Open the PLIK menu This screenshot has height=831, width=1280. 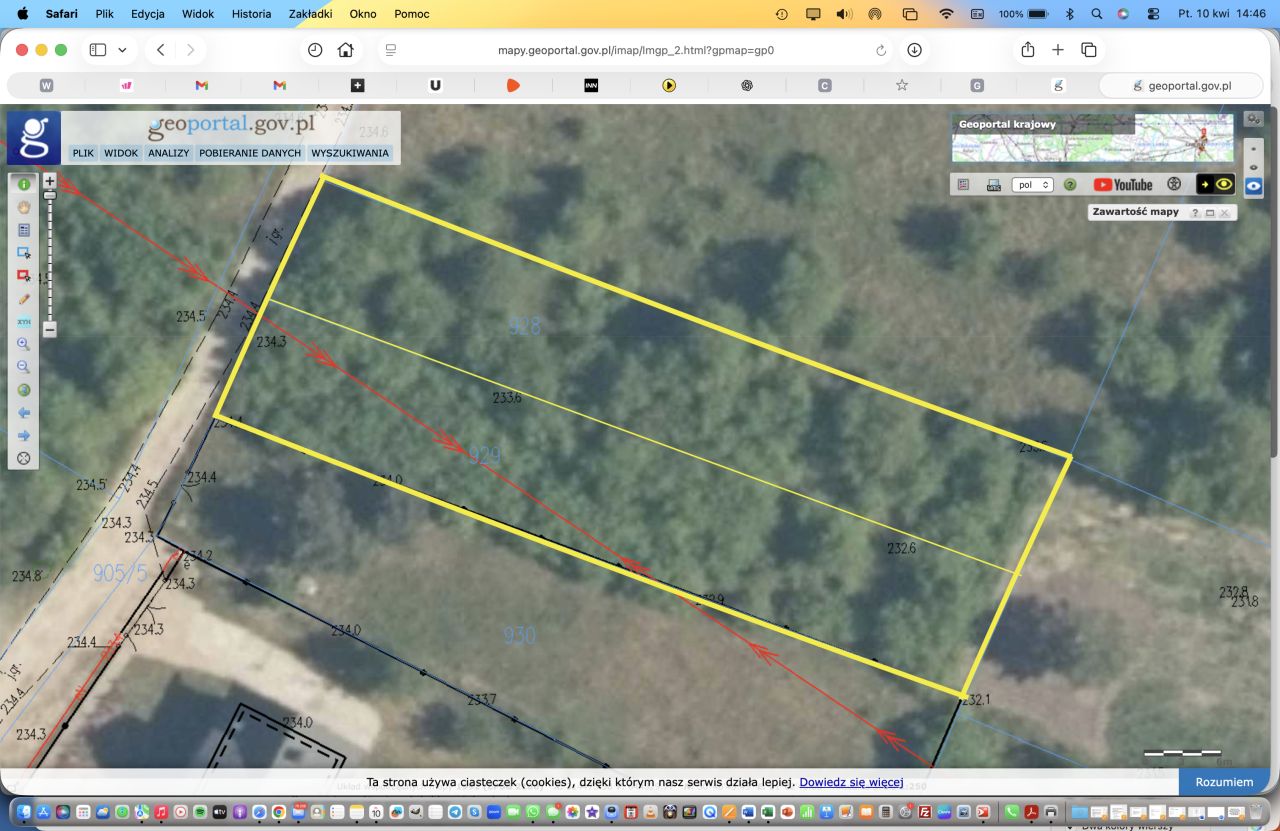83,153
